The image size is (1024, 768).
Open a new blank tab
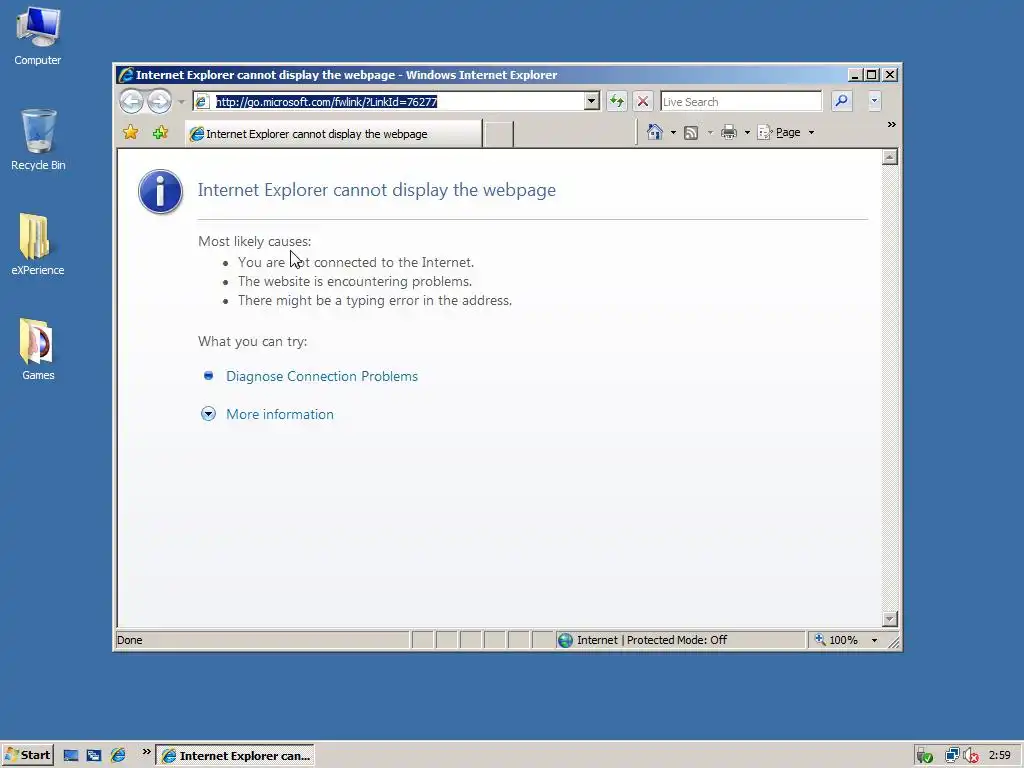[x=499, y=134]
